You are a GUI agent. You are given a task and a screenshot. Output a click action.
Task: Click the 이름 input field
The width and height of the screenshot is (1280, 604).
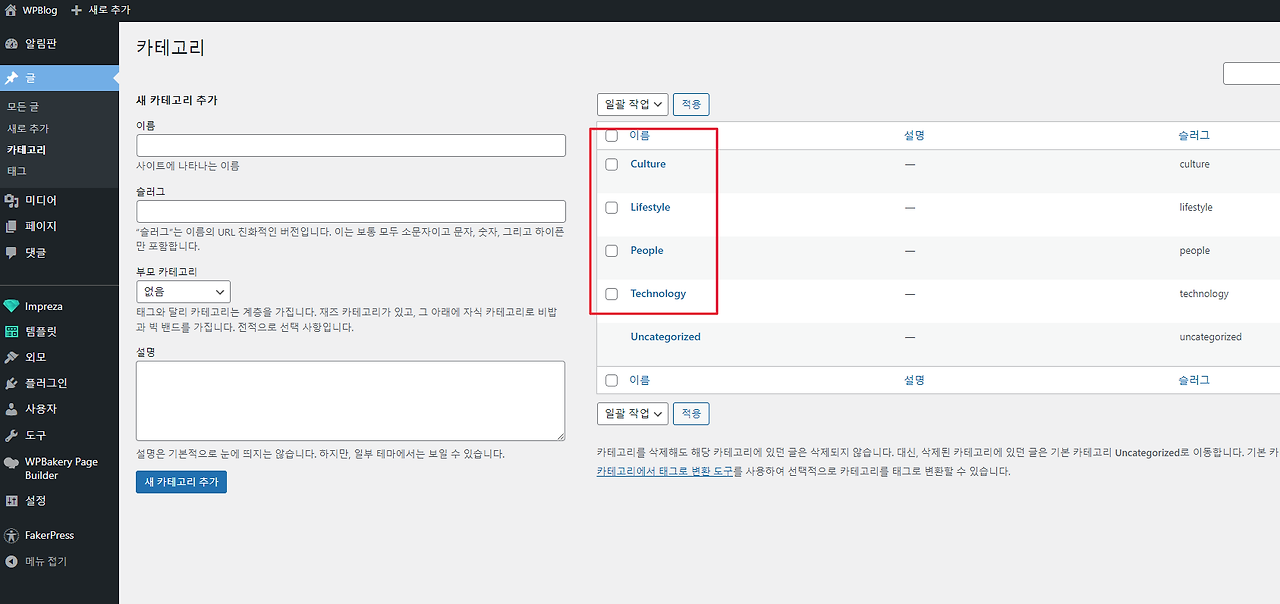[x=351, y=146]
